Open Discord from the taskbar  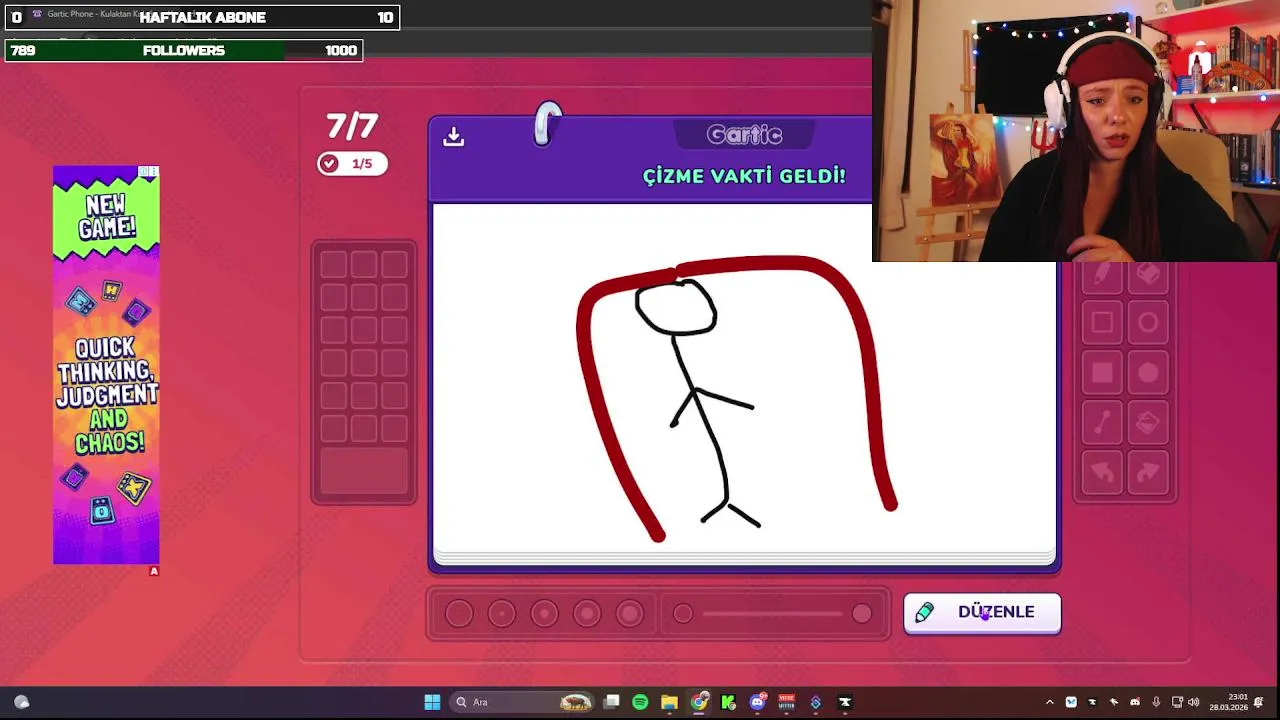tap(757, 702)
